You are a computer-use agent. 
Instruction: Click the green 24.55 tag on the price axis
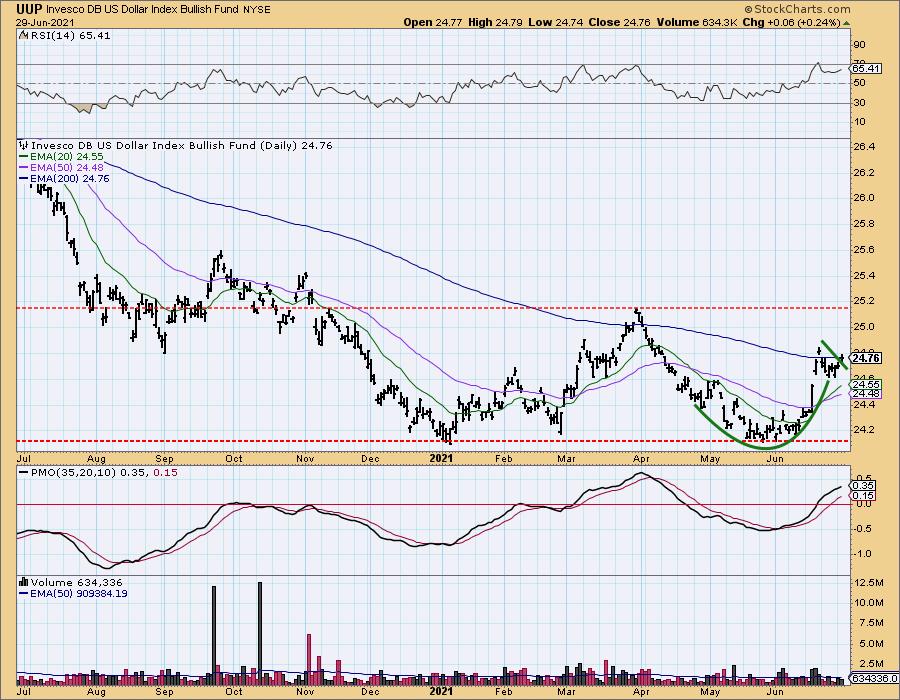(x=867, y=384)
